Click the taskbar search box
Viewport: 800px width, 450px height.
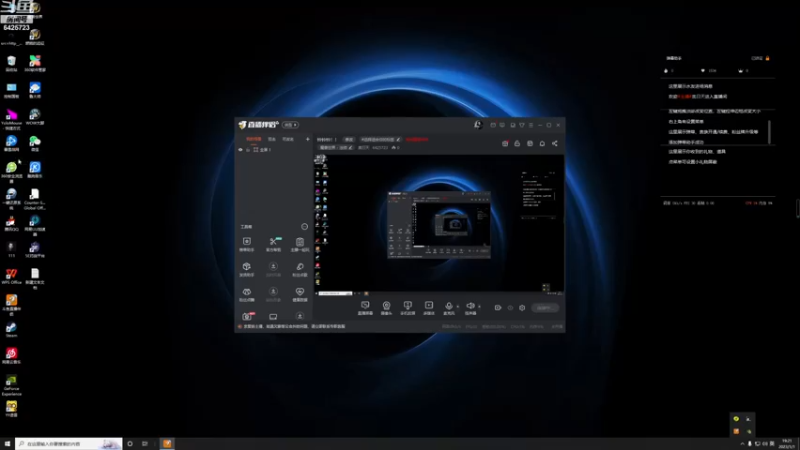pyautogui.click(x=69, y=444)
